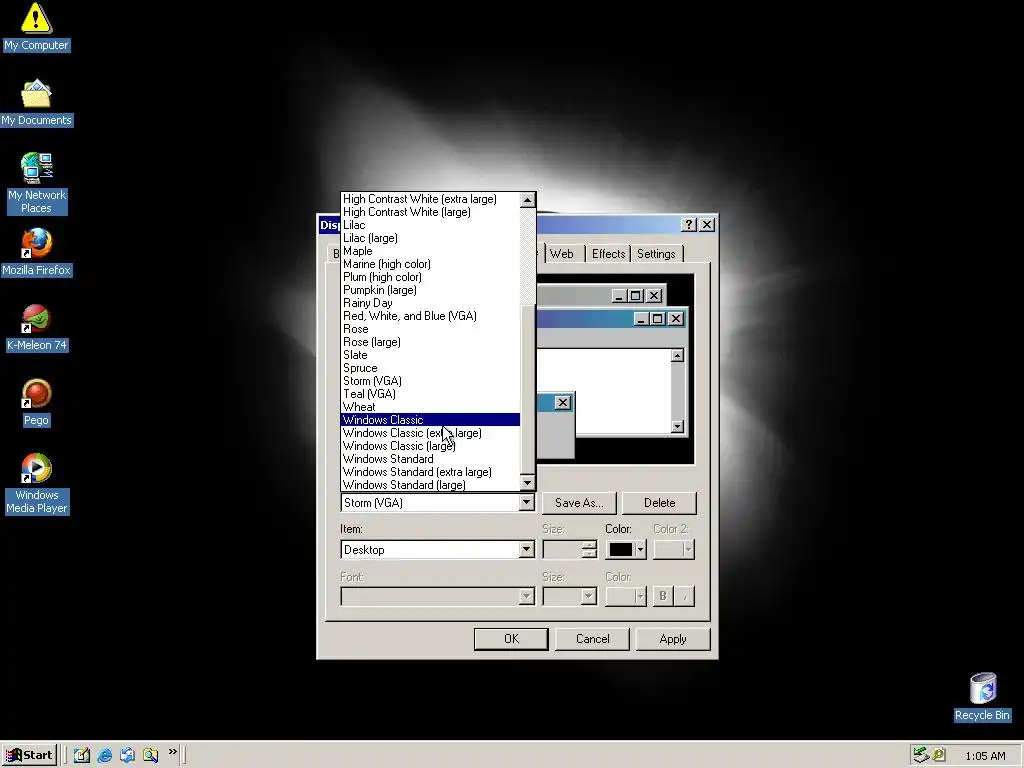
Task: Choose Rainy Day scheme
Action: [430, 302]
